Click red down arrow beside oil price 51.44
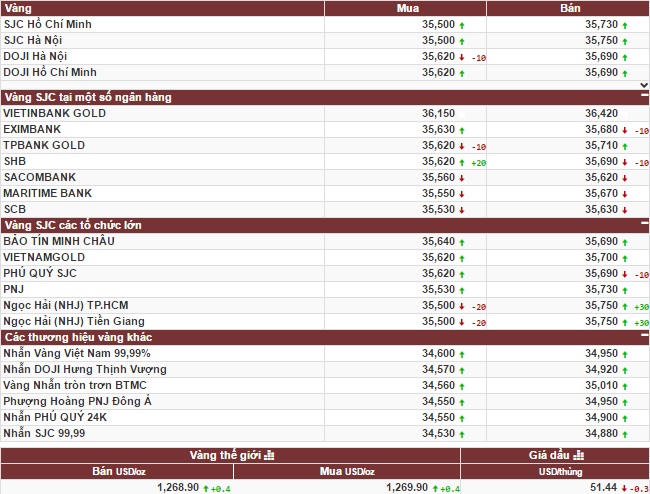 click(624, 487)
